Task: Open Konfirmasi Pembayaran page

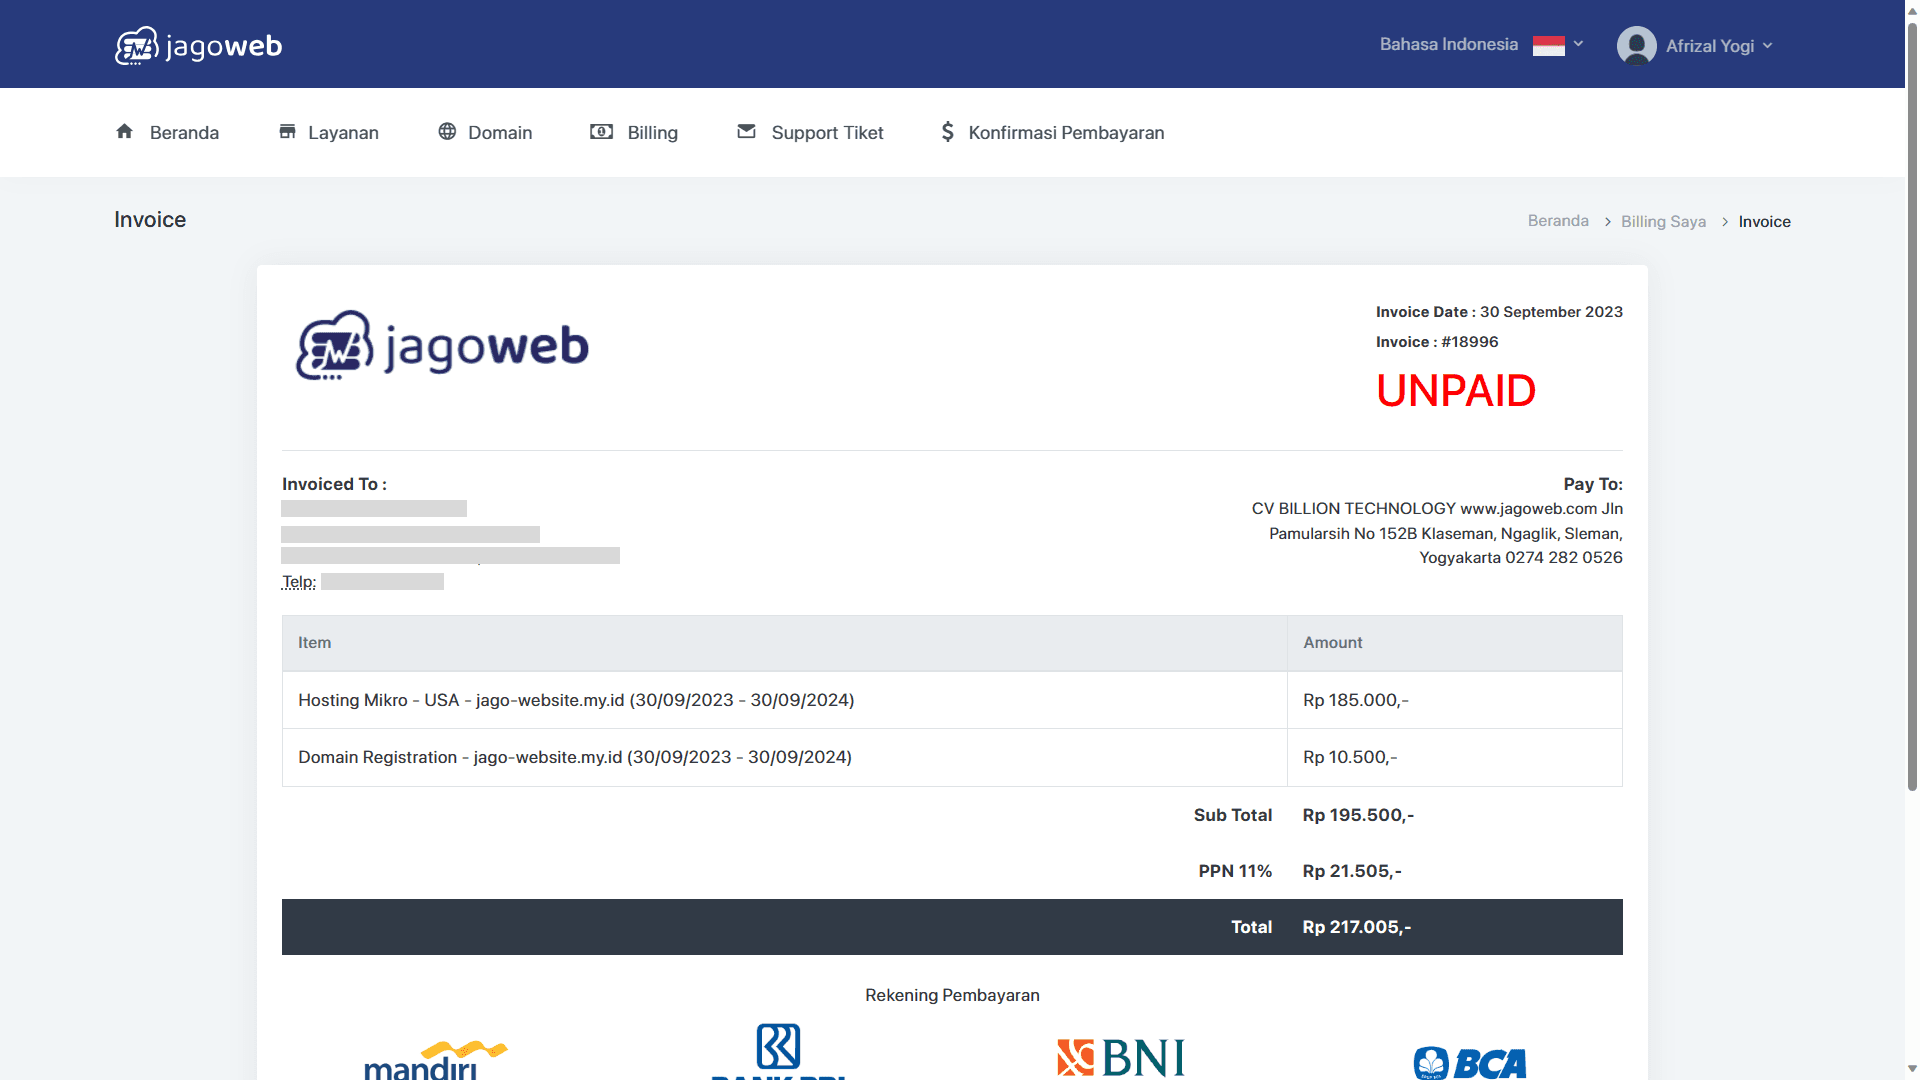Action: pyautogui.click(x=1052, y=132)
